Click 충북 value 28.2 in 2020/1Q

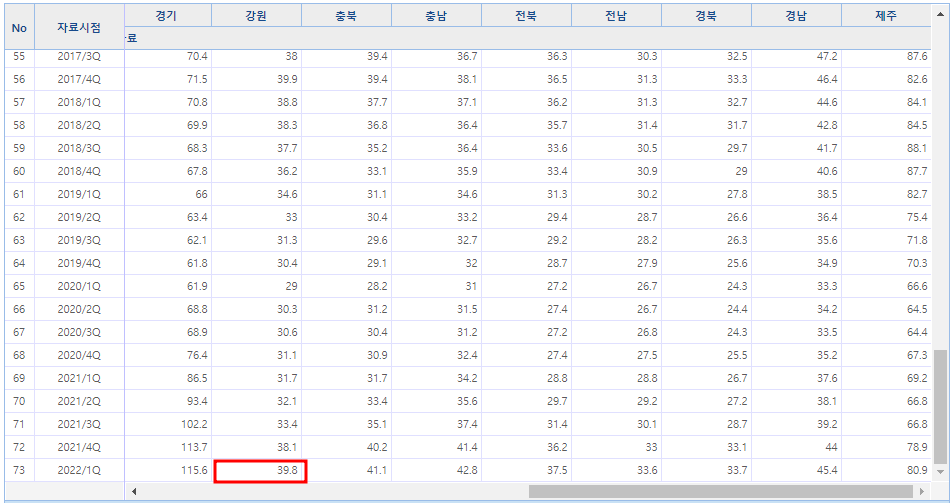(347, 287)
